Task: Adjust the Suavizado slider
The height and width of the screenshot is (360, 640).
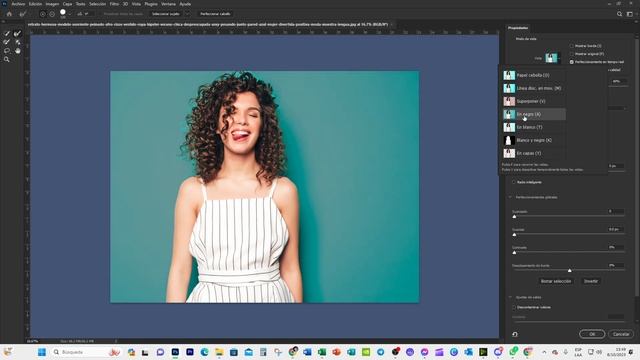Action: coord(569,216)
